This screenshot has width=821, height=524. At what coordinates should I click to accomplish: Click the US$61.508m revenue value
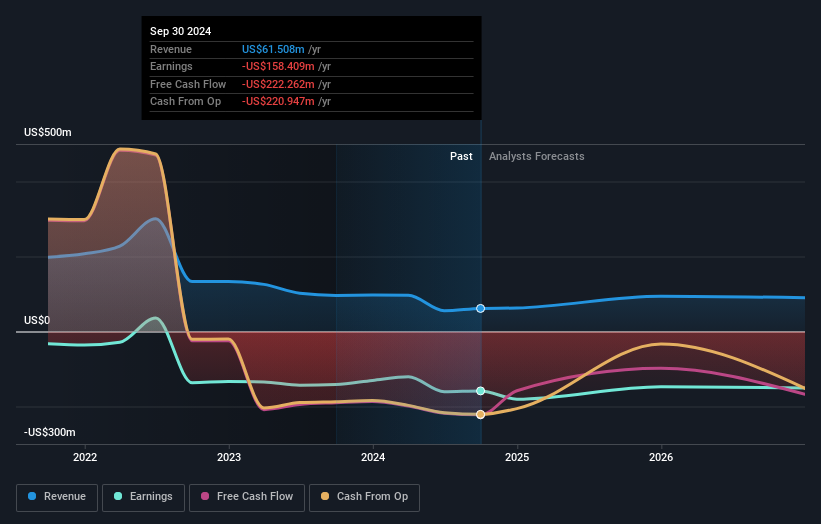point(273,49)
